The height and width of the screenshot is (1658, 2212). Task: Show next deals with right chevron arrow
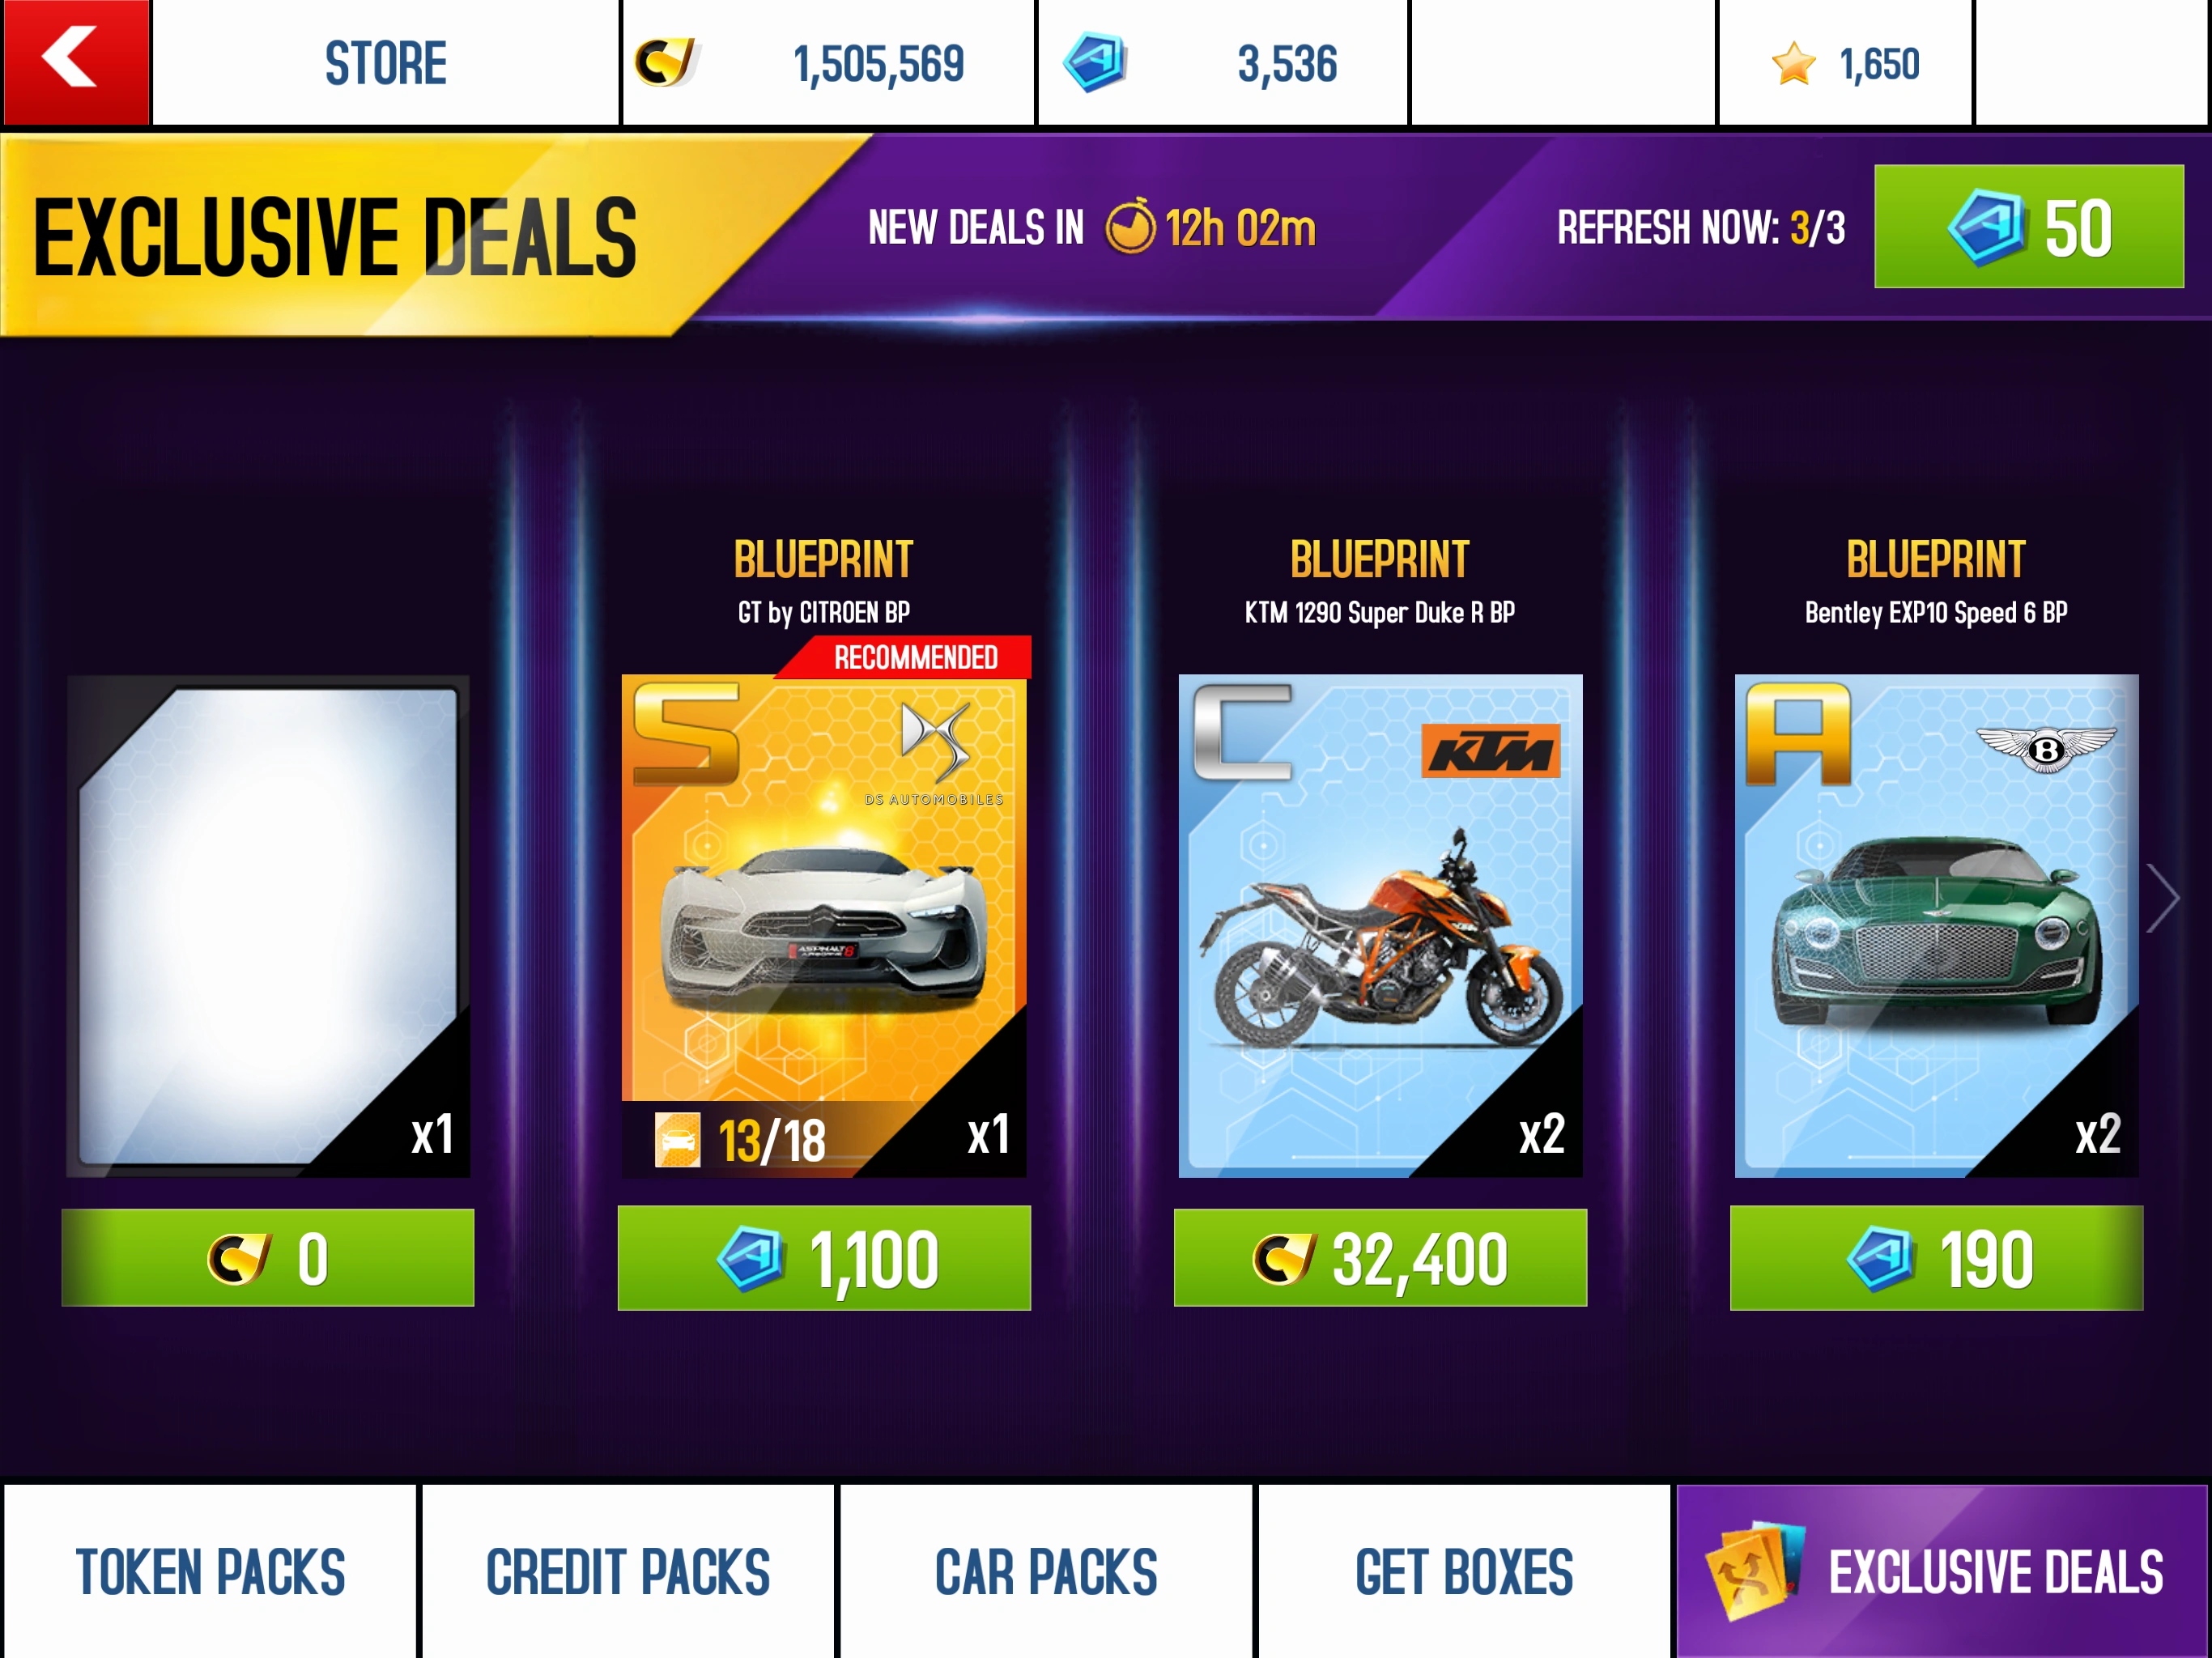(x=2163, y=898)
